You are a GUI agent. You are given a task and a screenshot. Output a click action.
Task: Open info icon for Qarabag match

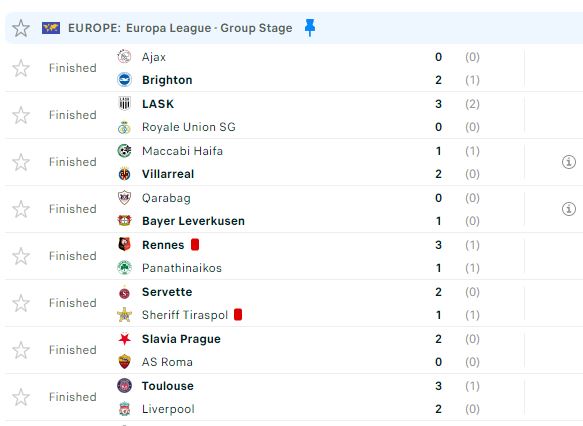[x=568, y=209]
